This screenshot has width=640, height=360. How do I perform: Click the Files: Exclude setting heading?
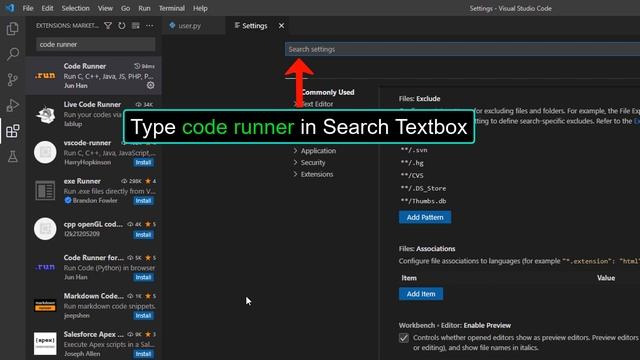click(420, 99)
